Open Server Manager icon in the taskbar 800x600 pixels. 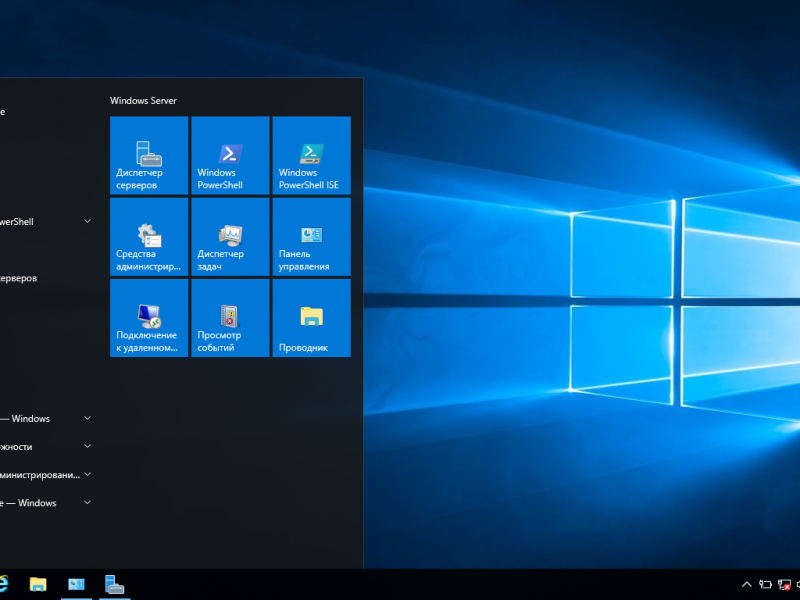coord(114,584)
